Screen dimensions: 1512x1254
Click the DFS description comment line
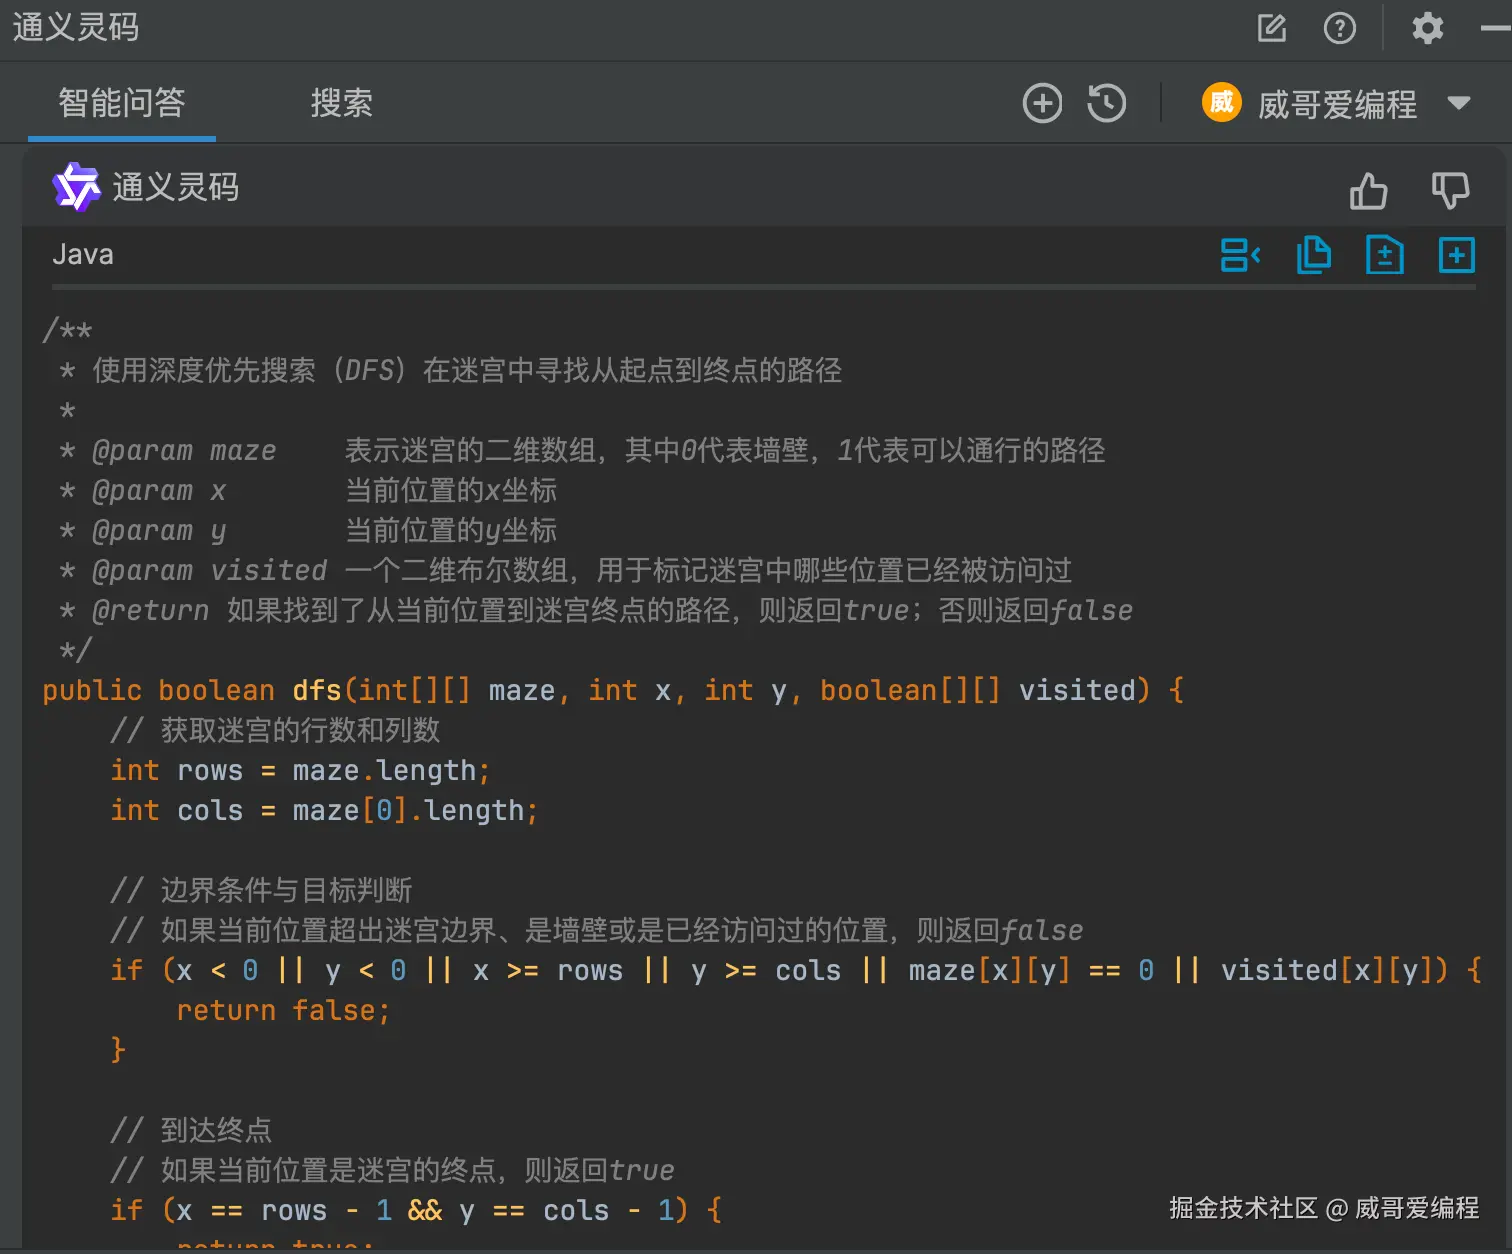[450, 370]
